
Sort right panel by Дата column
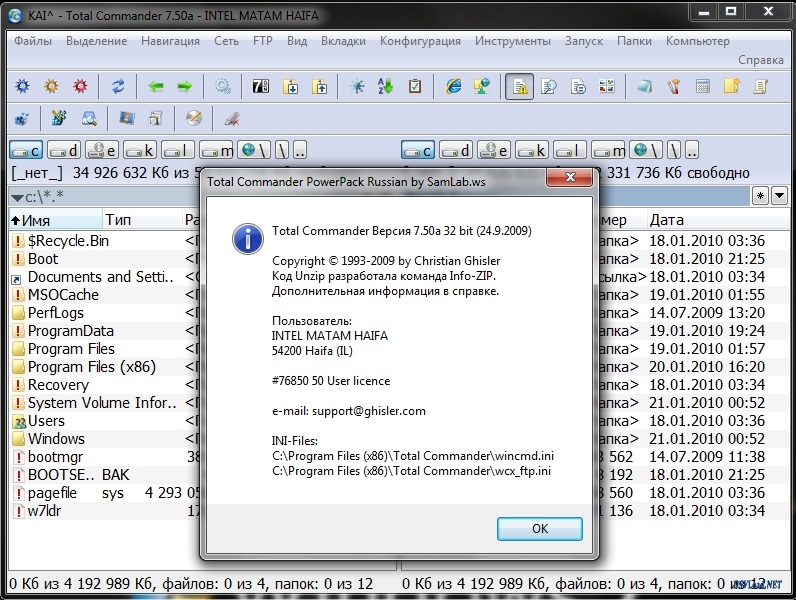coord(717,220)
